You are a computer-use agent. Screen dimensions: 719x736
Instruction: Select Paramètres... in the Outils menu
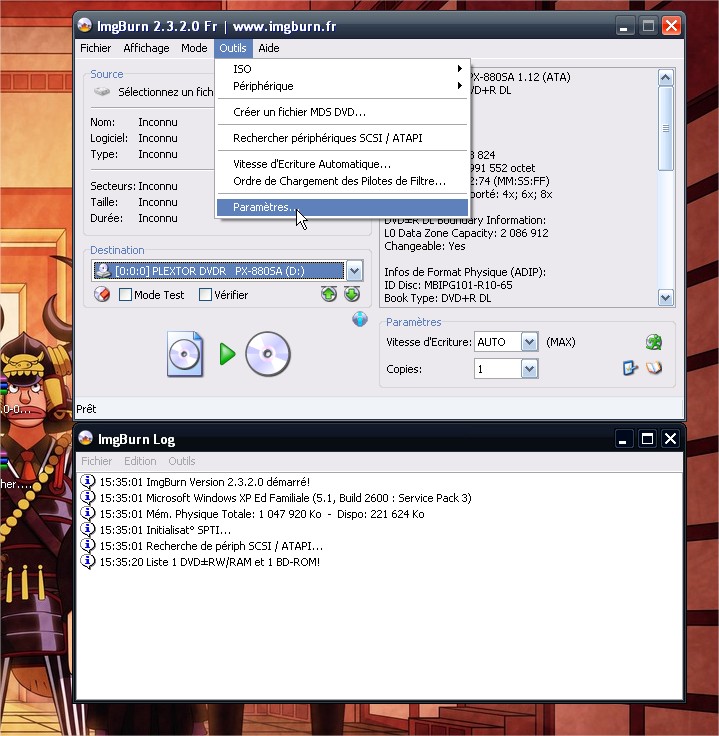[x=263, y=208]
